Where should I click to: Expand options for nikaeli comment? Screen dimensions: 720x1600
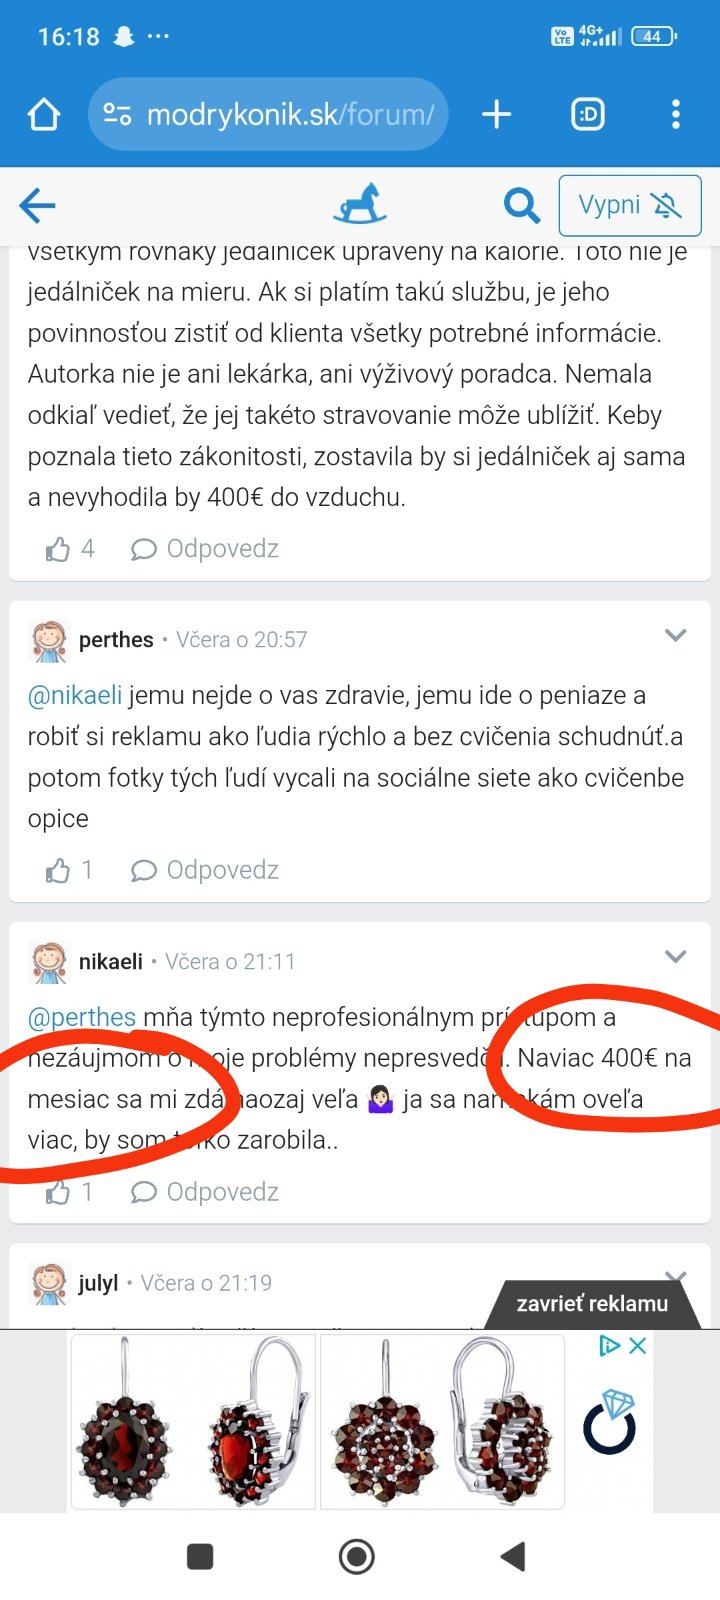click(676, 957)
